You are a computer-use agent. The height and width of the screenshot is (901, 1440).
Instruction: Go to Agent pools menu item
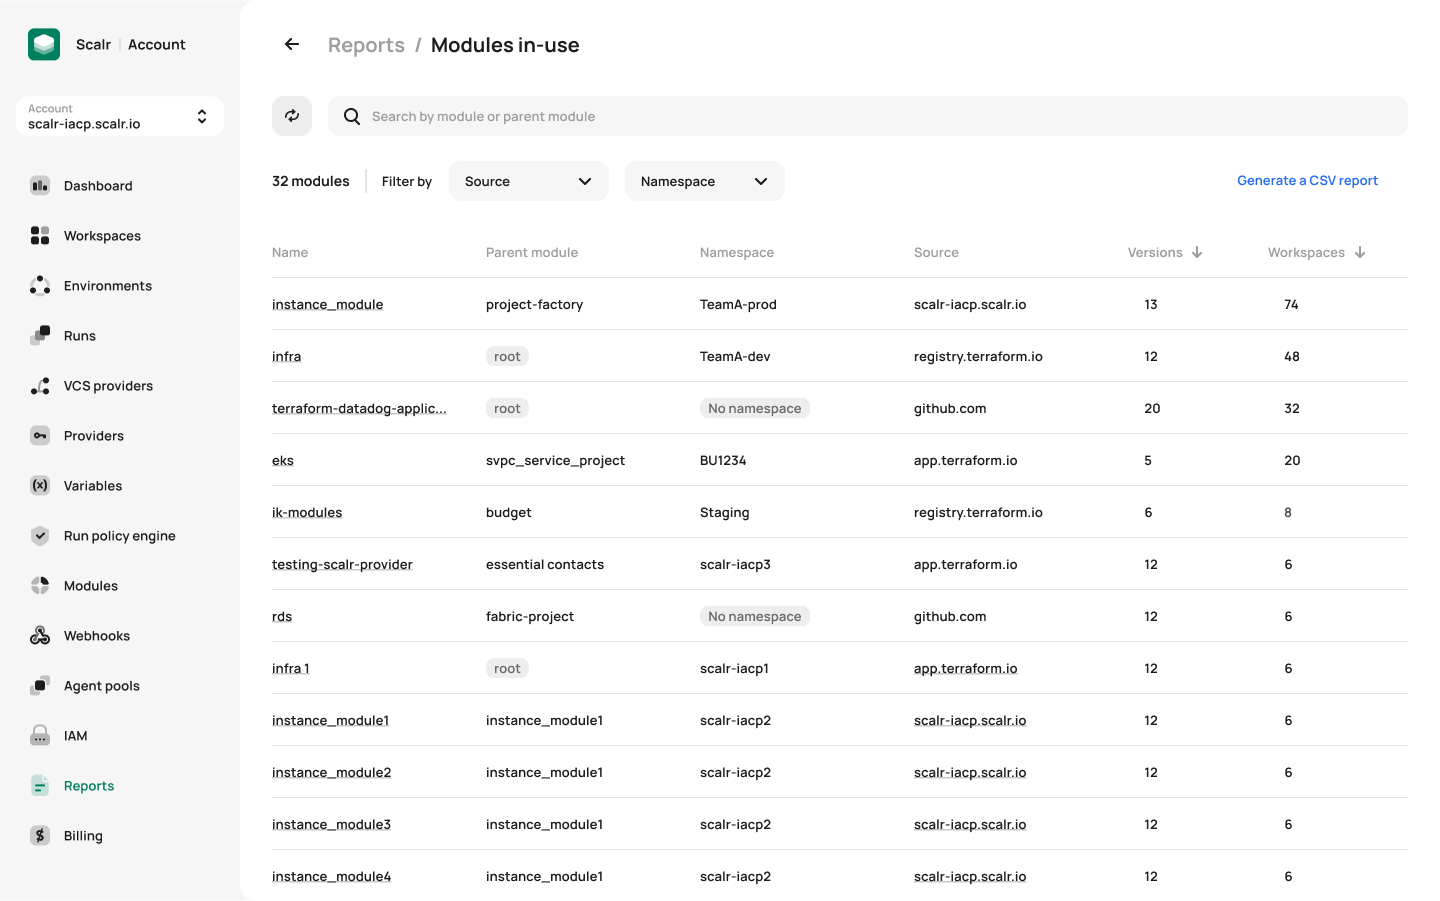tap(102, 686)
